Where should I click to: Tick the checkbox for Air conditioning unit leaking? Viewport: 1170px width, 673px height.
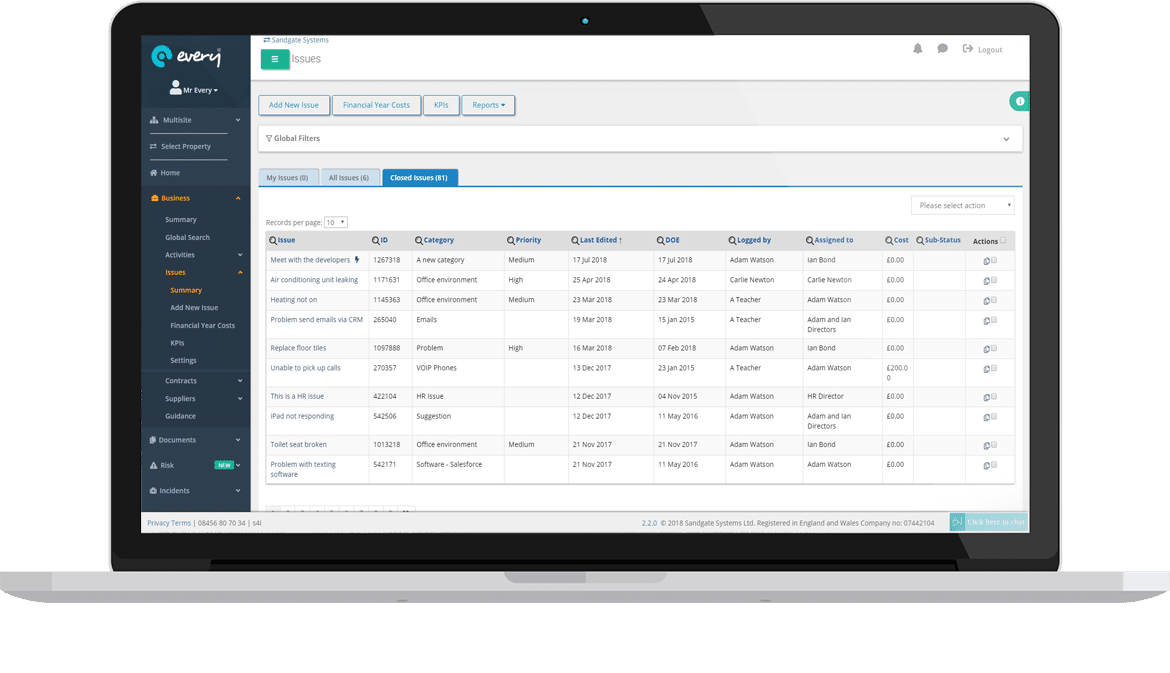pyautogui.click(x=994, y=280)
